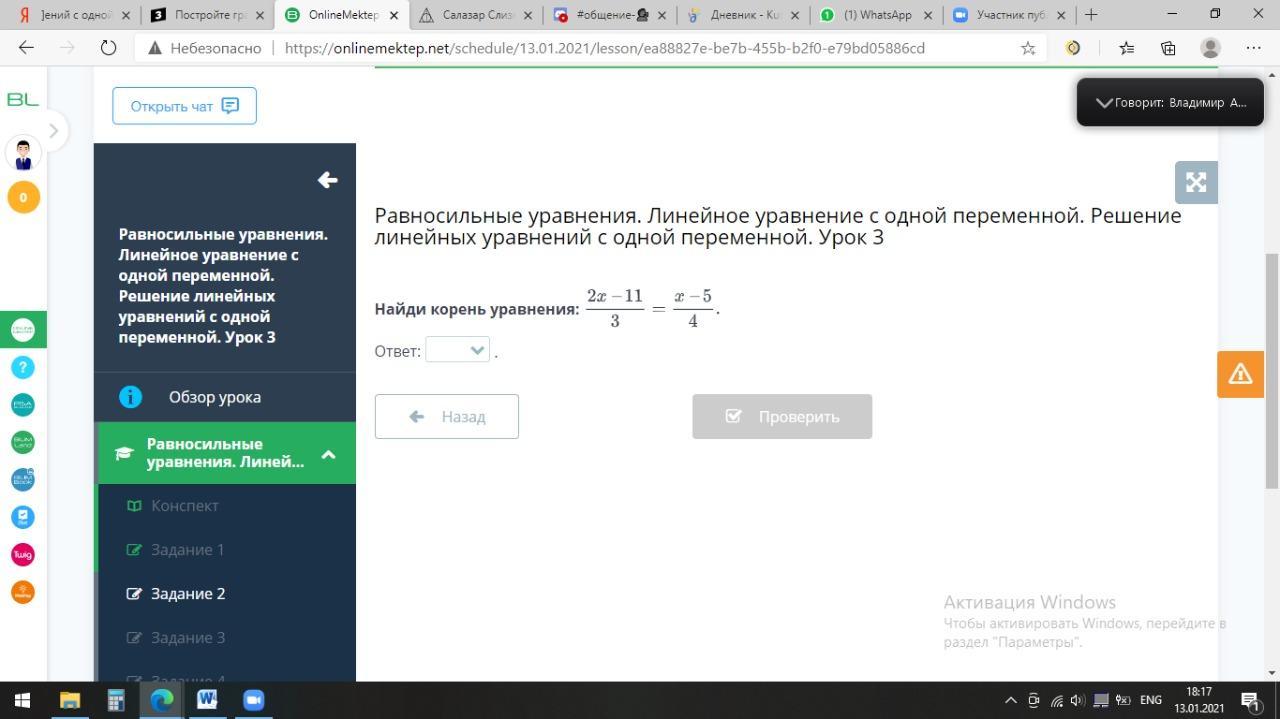Click the Проверить button

click(x=782, y=416)
